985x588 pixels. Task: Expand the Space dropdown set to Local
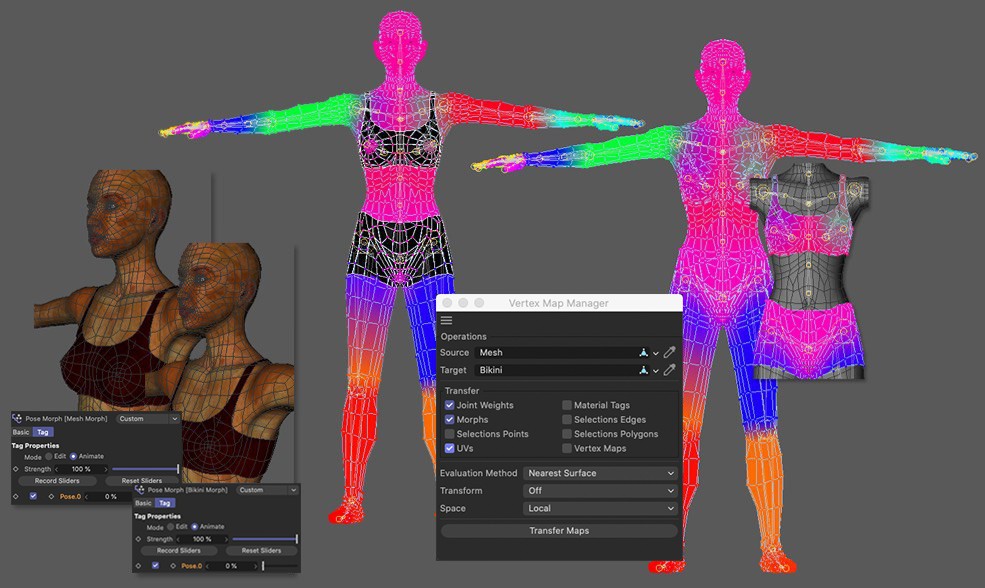pyautogui.click(x=600, y=509)
